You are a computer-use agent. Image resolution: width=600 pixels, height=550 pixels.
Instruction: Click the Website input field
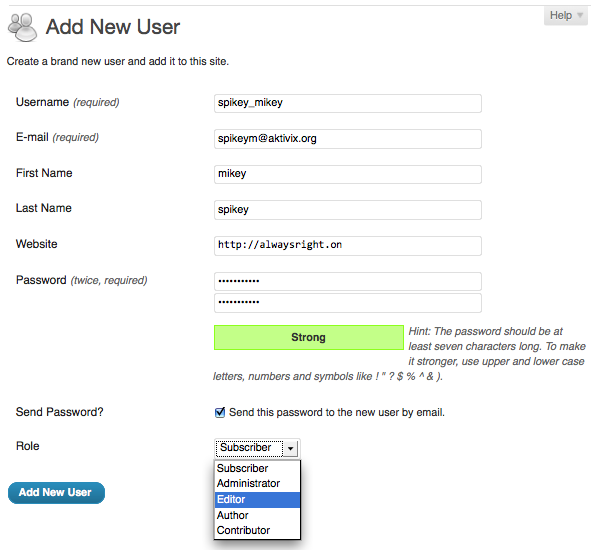pyautogui.click(x=347, y=245)
